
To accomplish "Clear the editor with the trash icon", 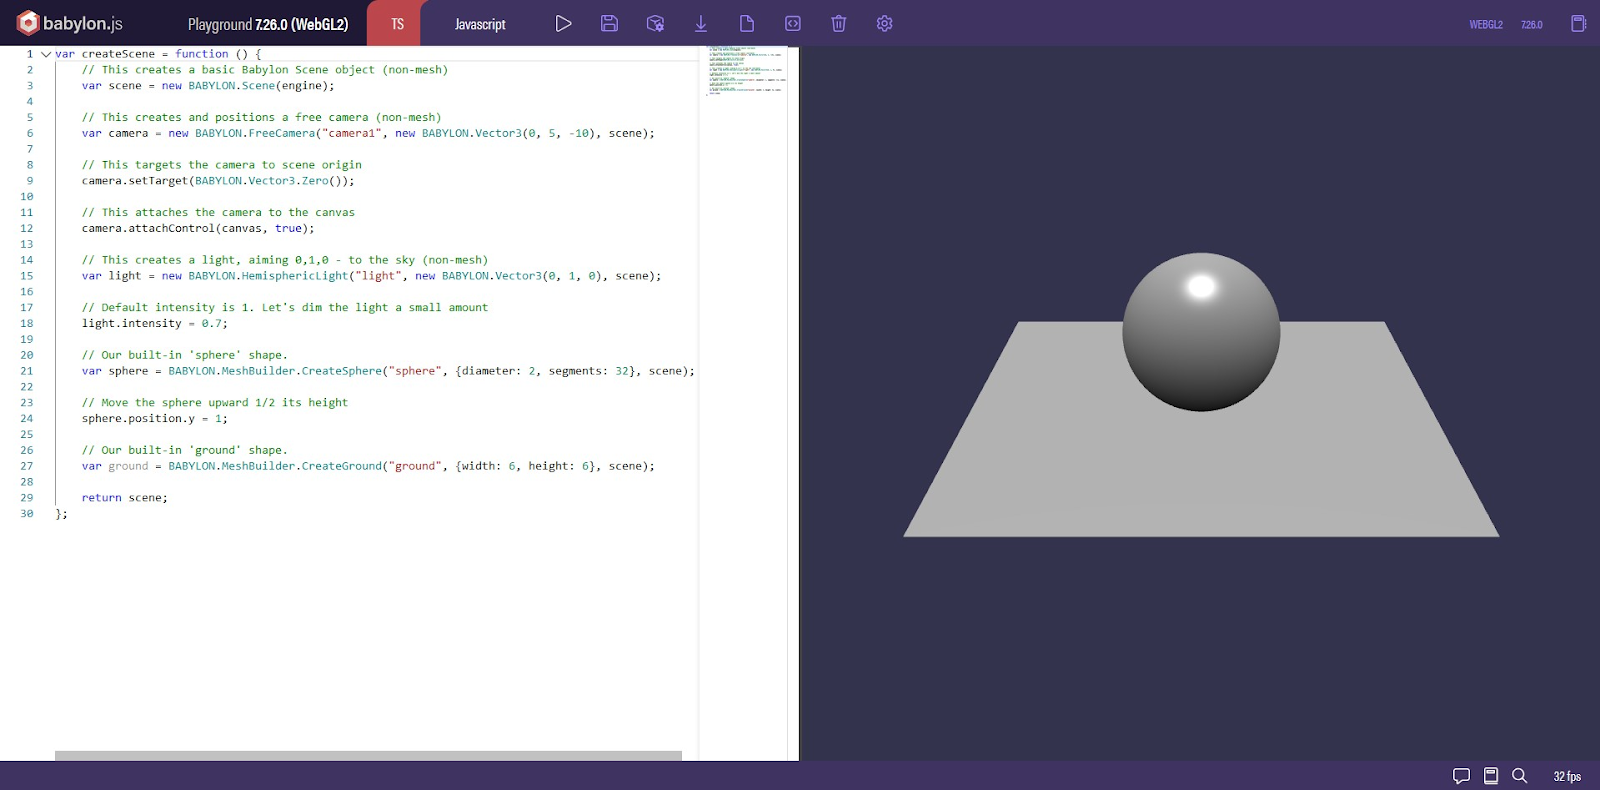I will pyautogui.click(x=839, y=23).
